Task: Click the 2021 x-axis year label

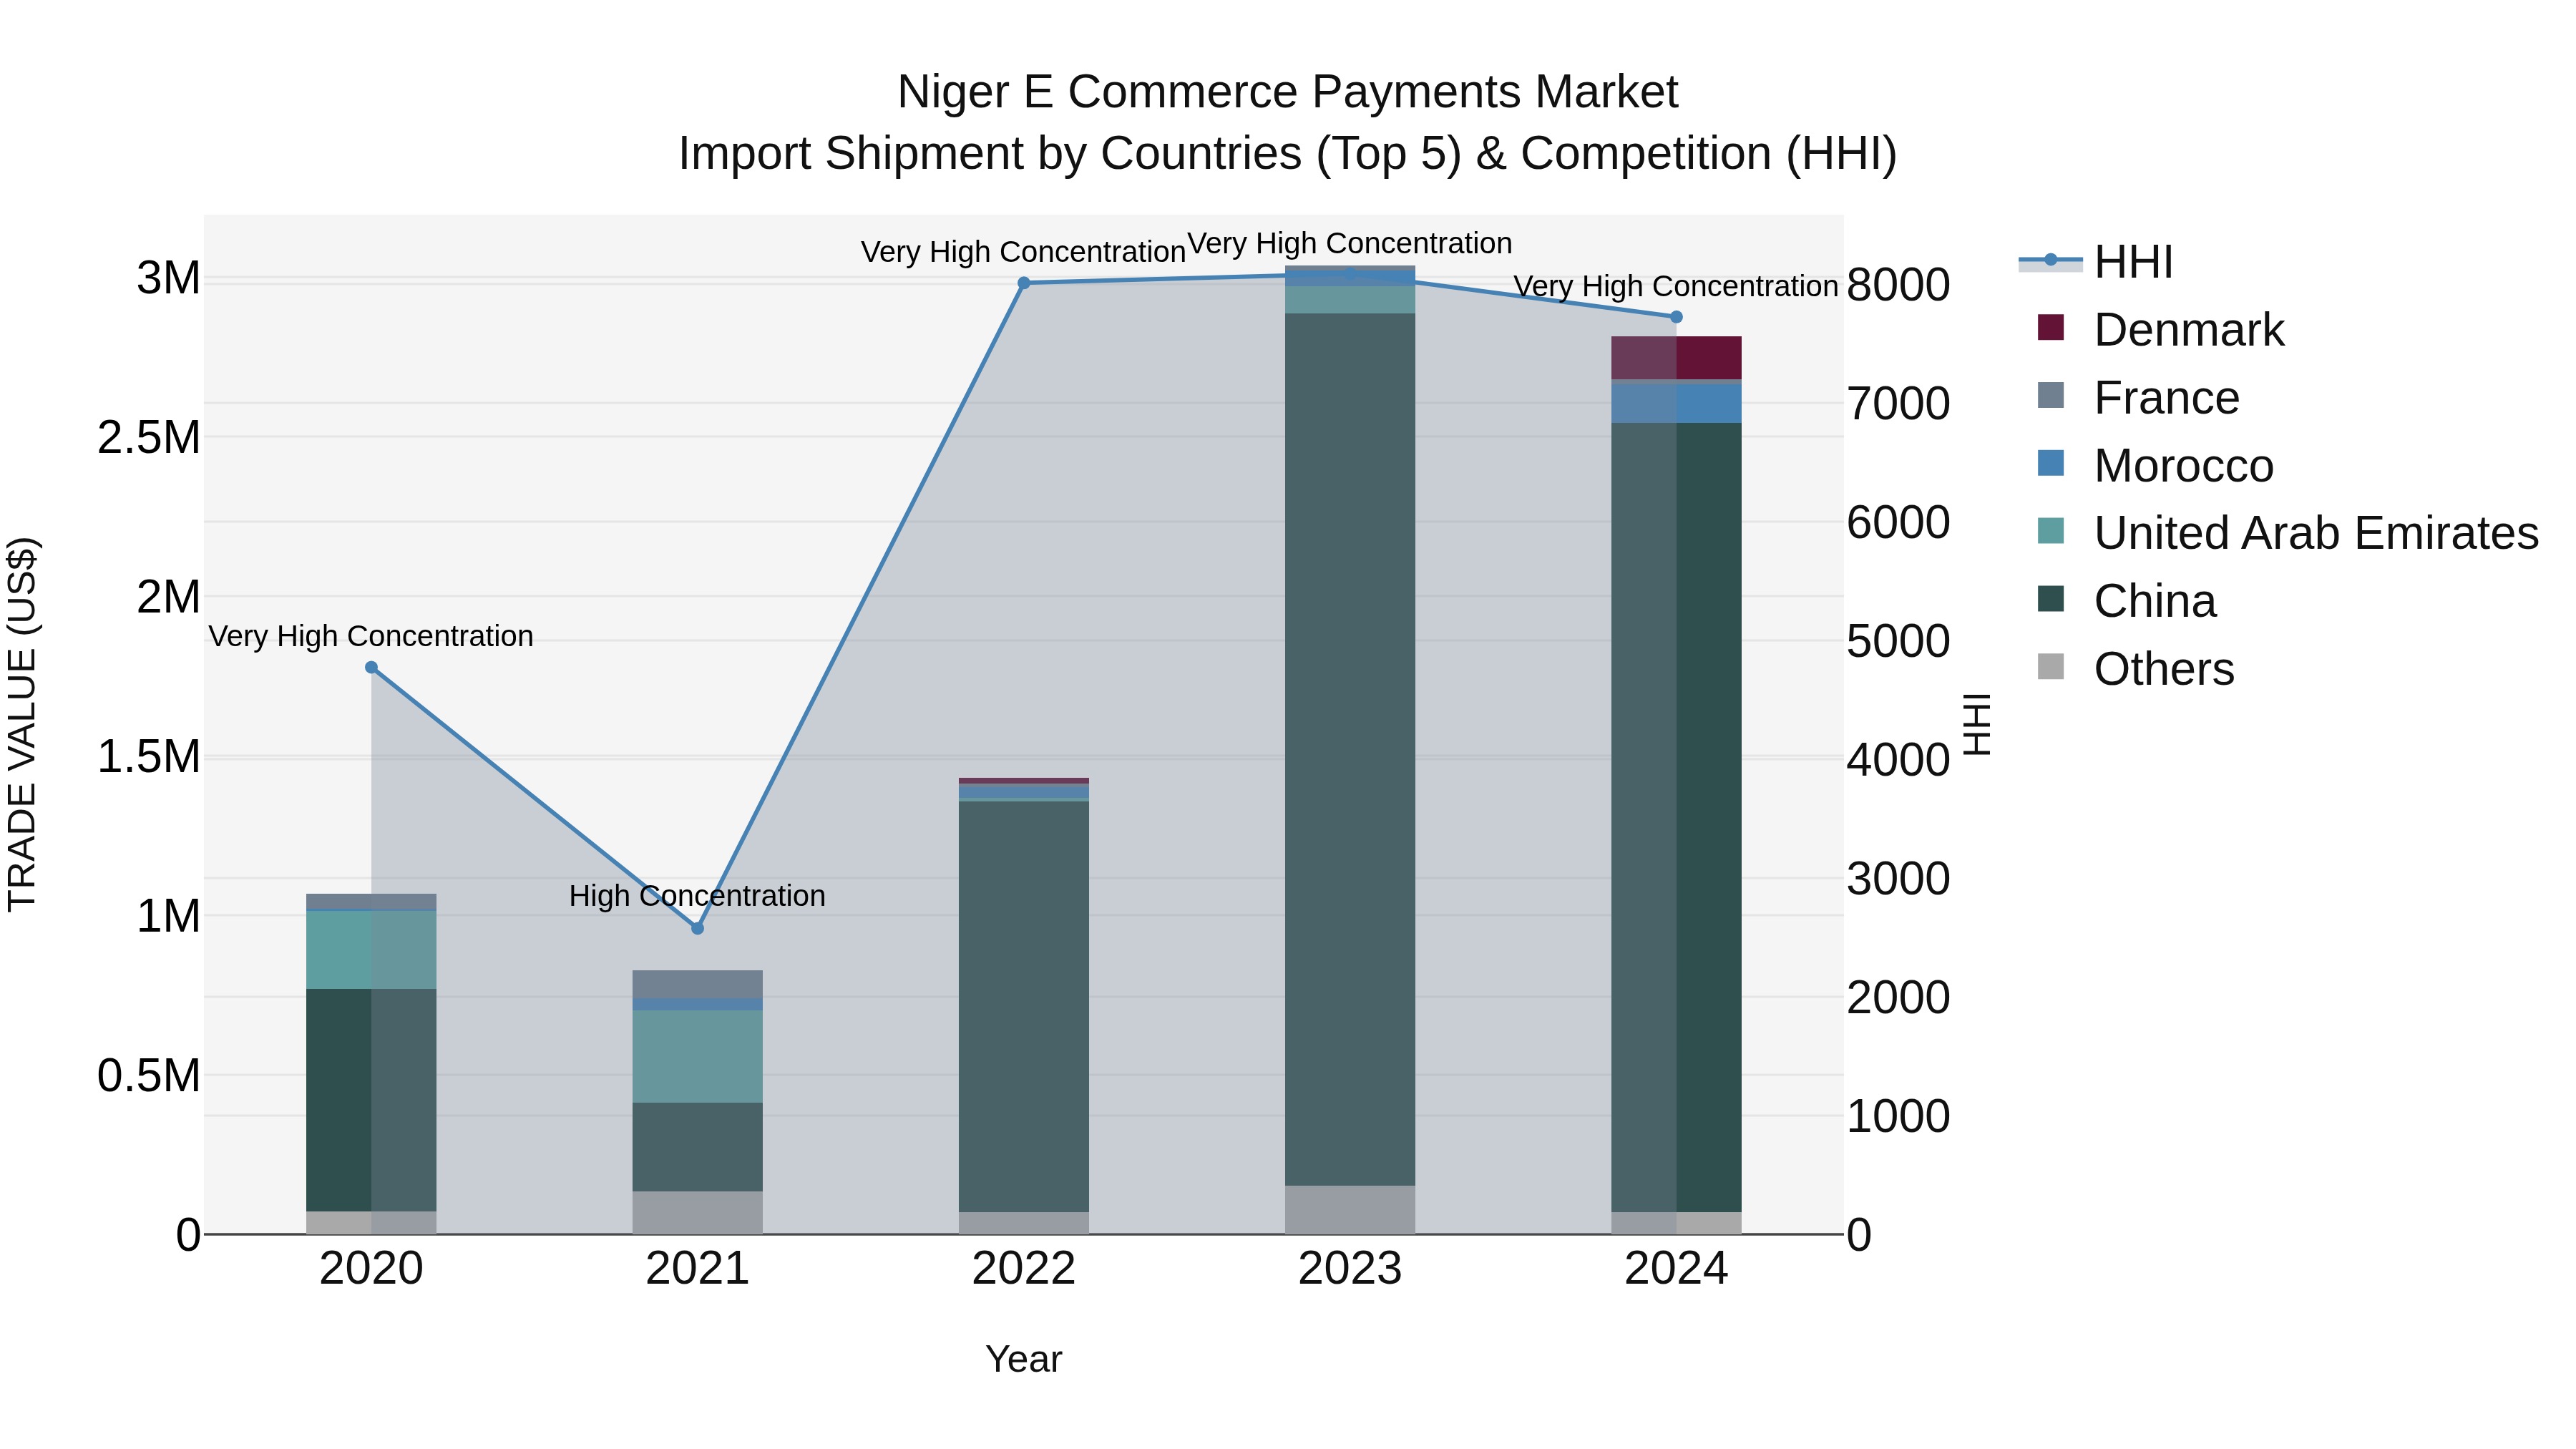Action: tap(698, 1269)
